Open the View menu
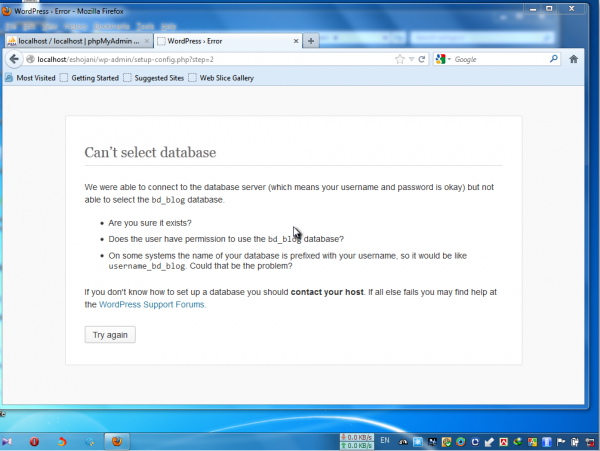The image size is (600, 451). click(x=50, y=26)
